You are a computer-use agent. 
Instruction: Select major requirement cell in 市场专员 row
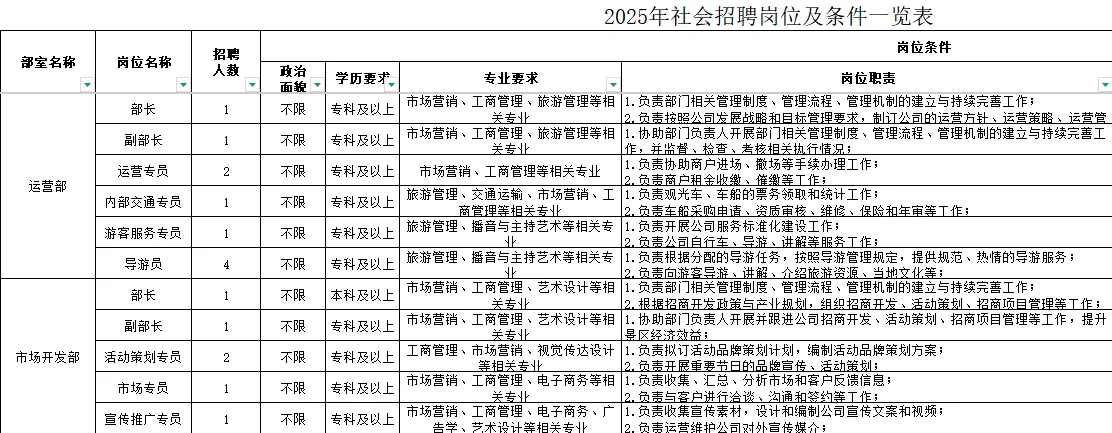(510, 388)
